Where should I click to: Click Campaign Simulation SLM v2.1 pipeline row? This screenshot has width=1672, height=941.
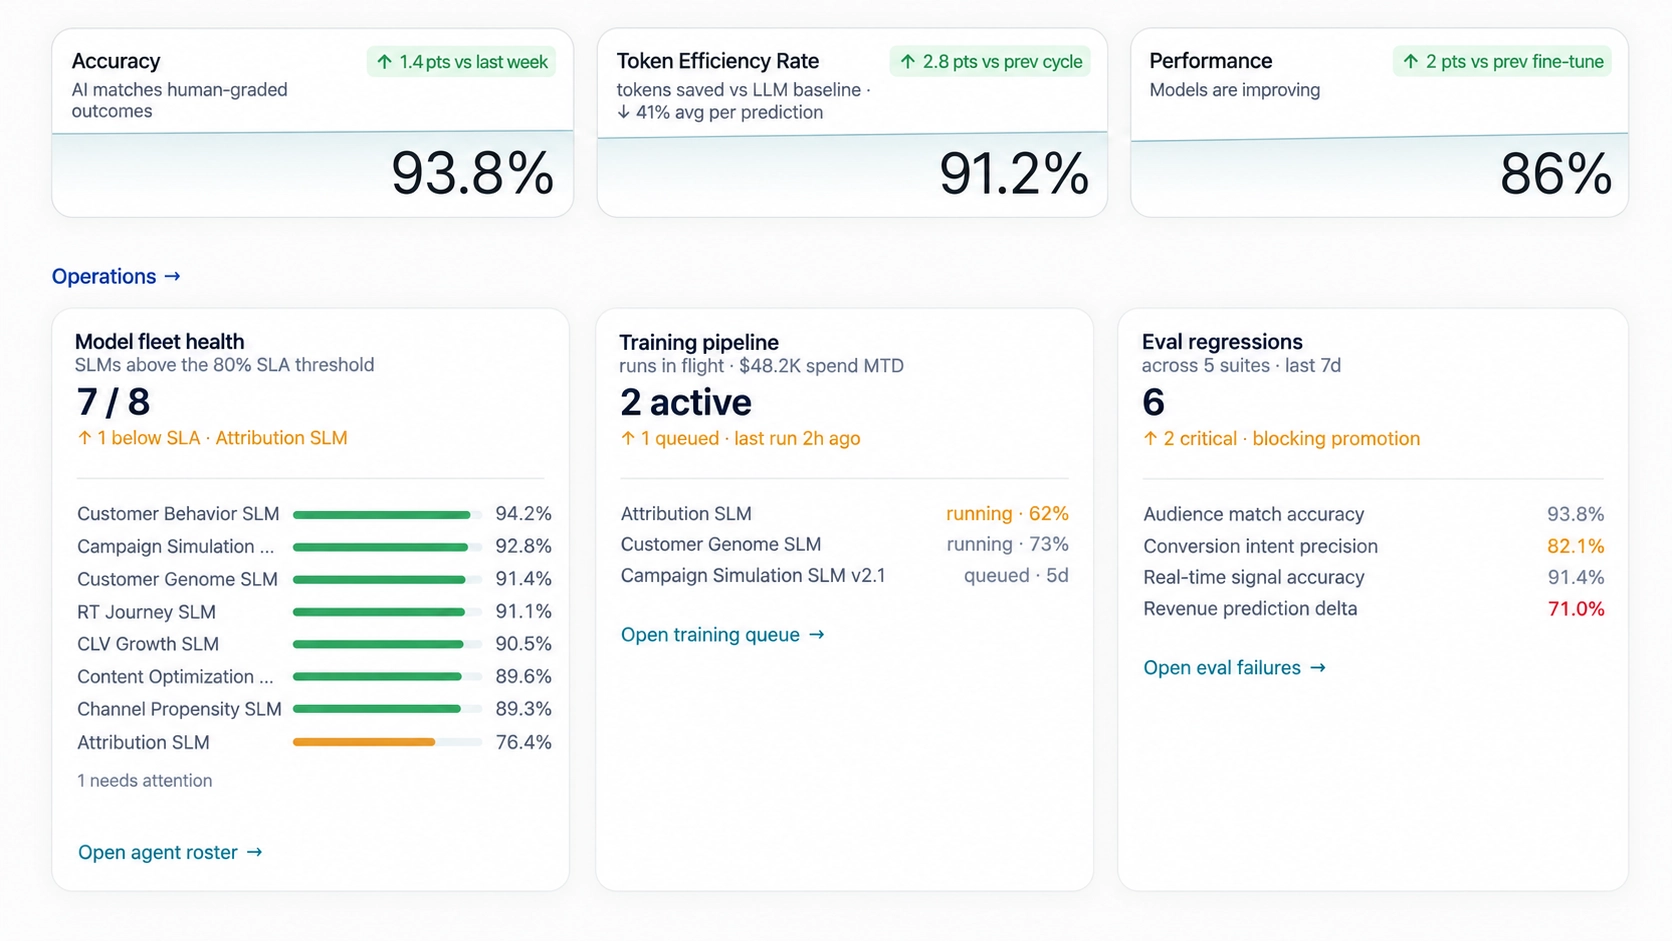(844, 576)
